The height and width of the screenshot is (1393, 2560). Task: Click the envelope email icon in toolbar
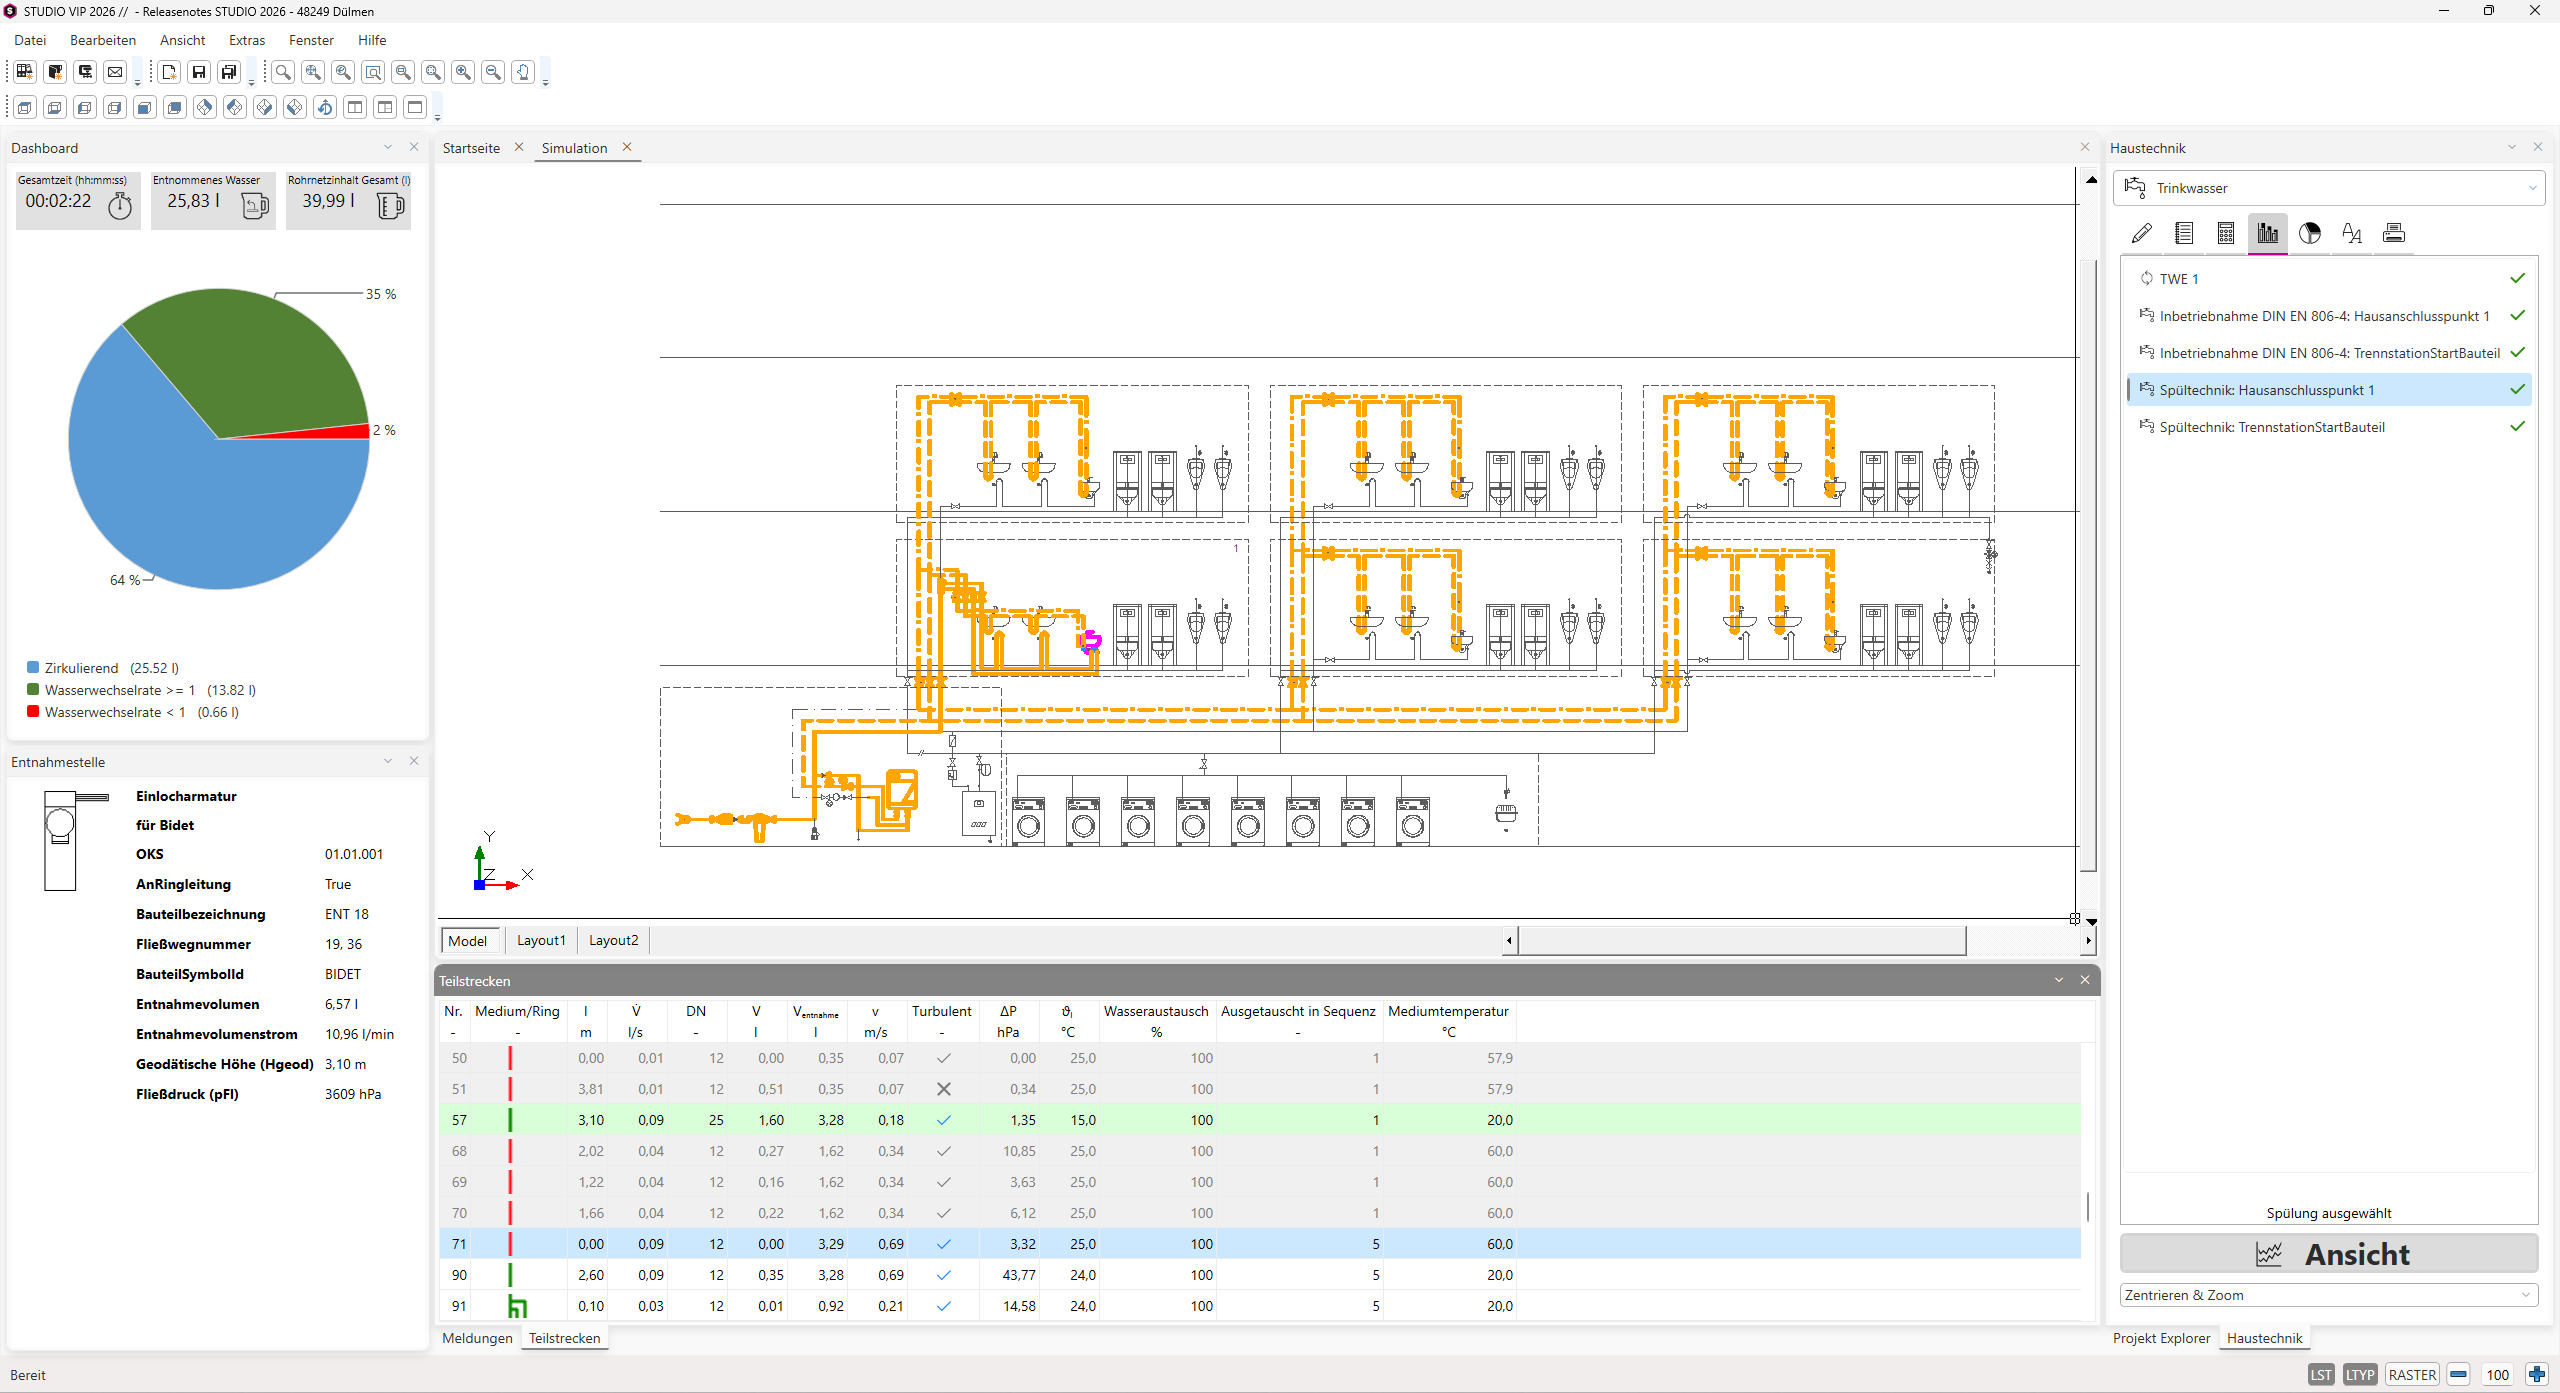[115, 72]
